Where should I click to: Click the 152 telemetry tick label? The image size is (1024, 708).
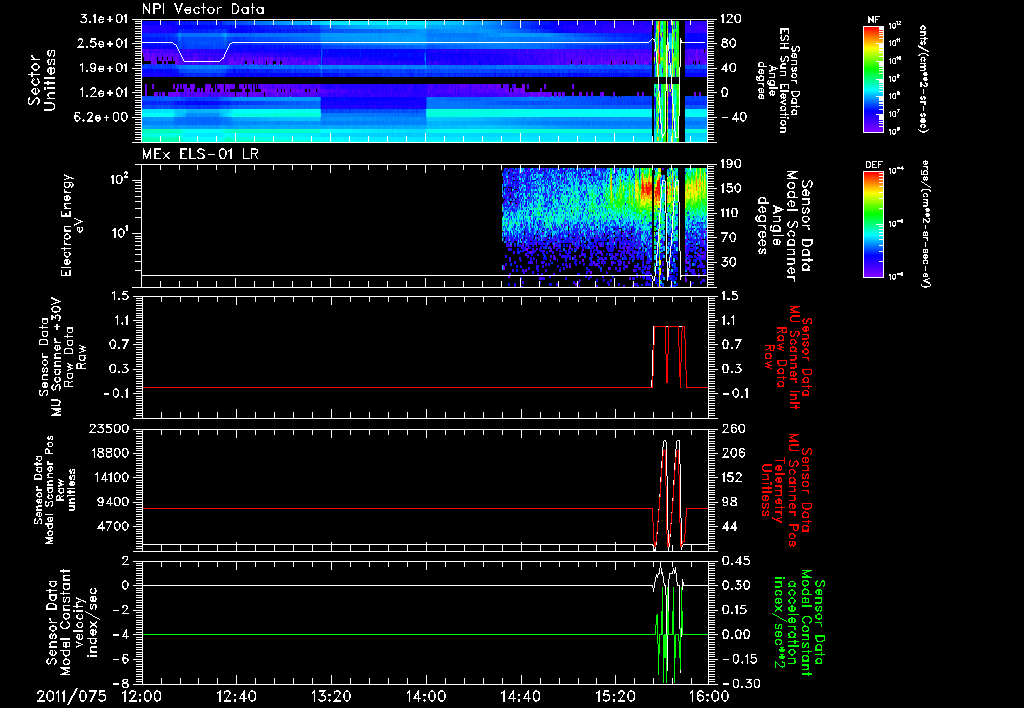731,477
